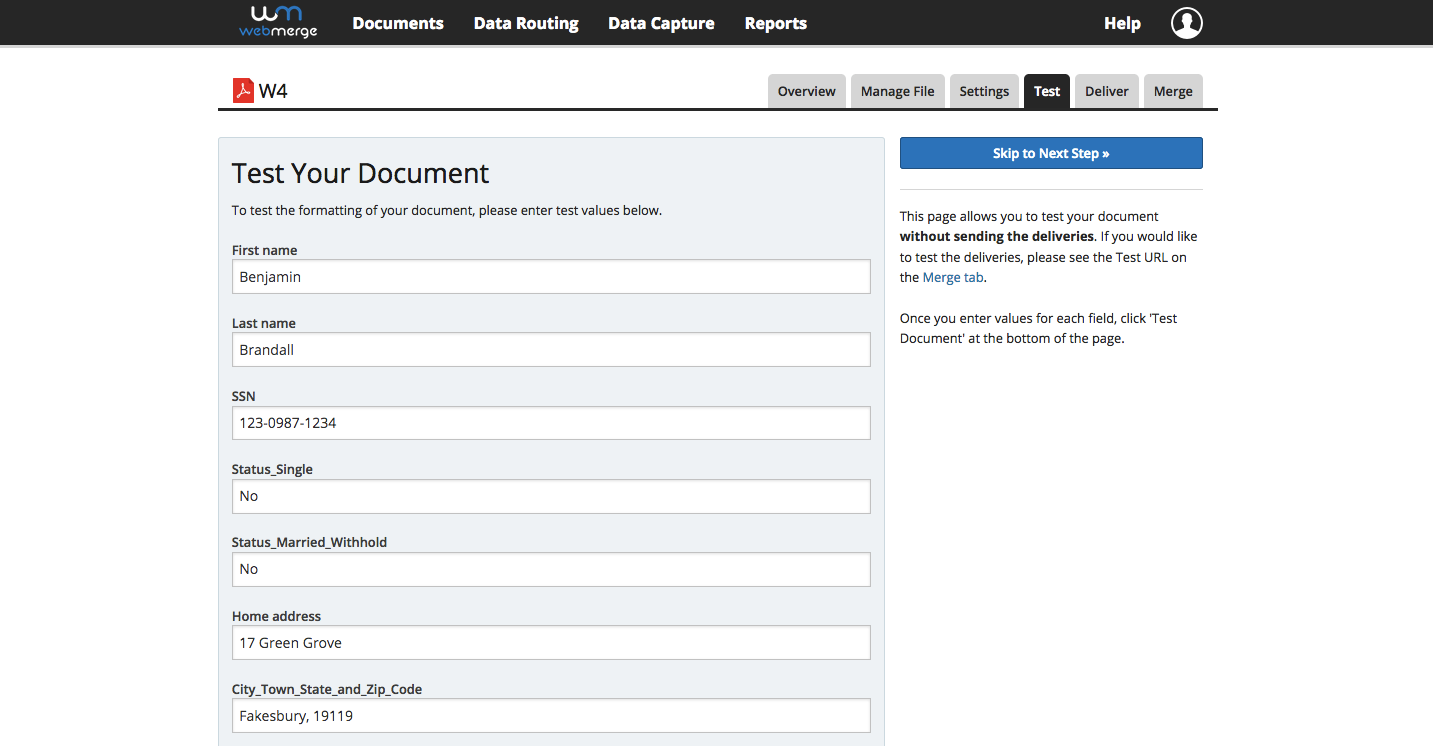The width and height of the screenshot is (1433, 746).
Task: Open the Reports menu
Action: (x=776, y=23)
